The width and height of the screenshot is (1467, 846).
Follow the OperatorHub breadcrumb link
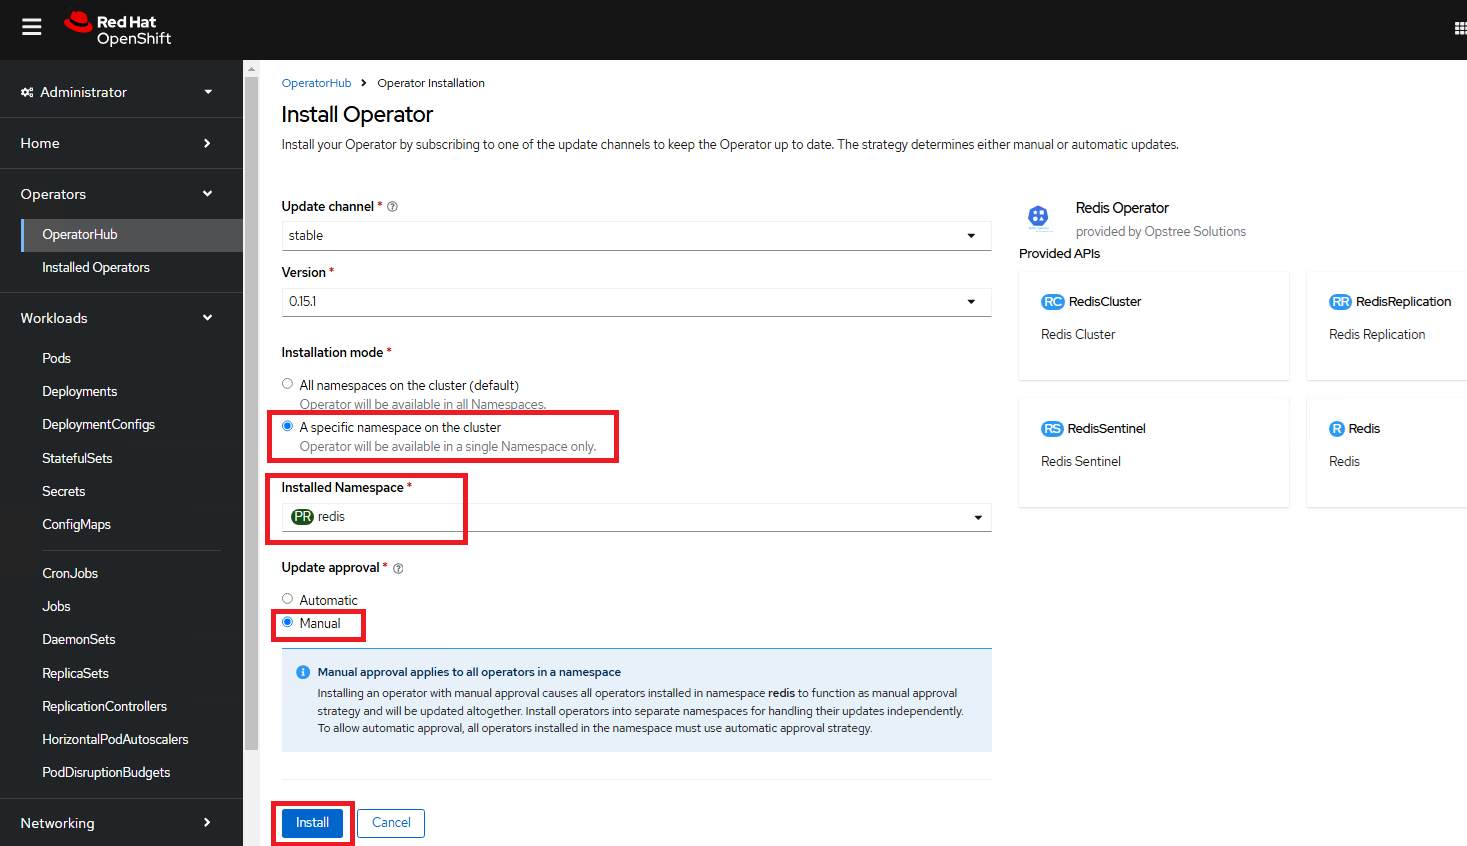point(316,83)
